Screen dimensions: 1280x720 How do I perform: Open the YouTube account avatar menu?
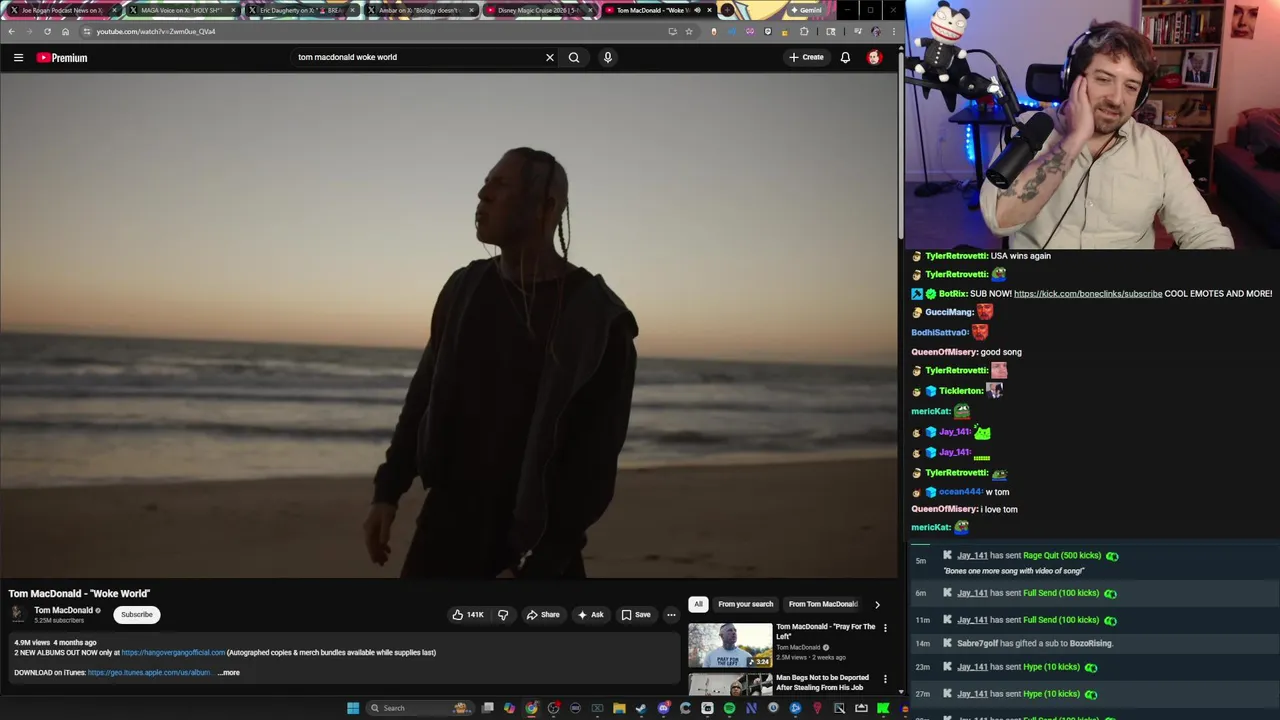(874, 57)
